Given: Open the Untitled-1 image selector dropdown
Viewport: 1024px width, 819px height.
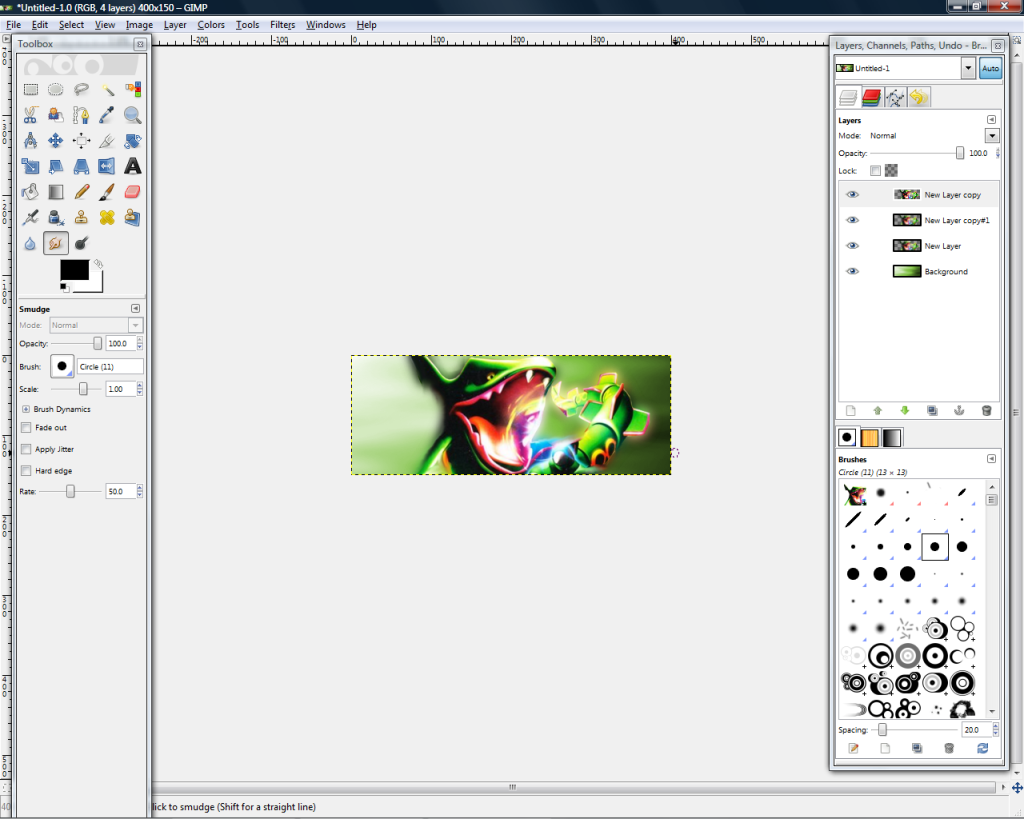Looking at the screenshot, I should point(968,68).
